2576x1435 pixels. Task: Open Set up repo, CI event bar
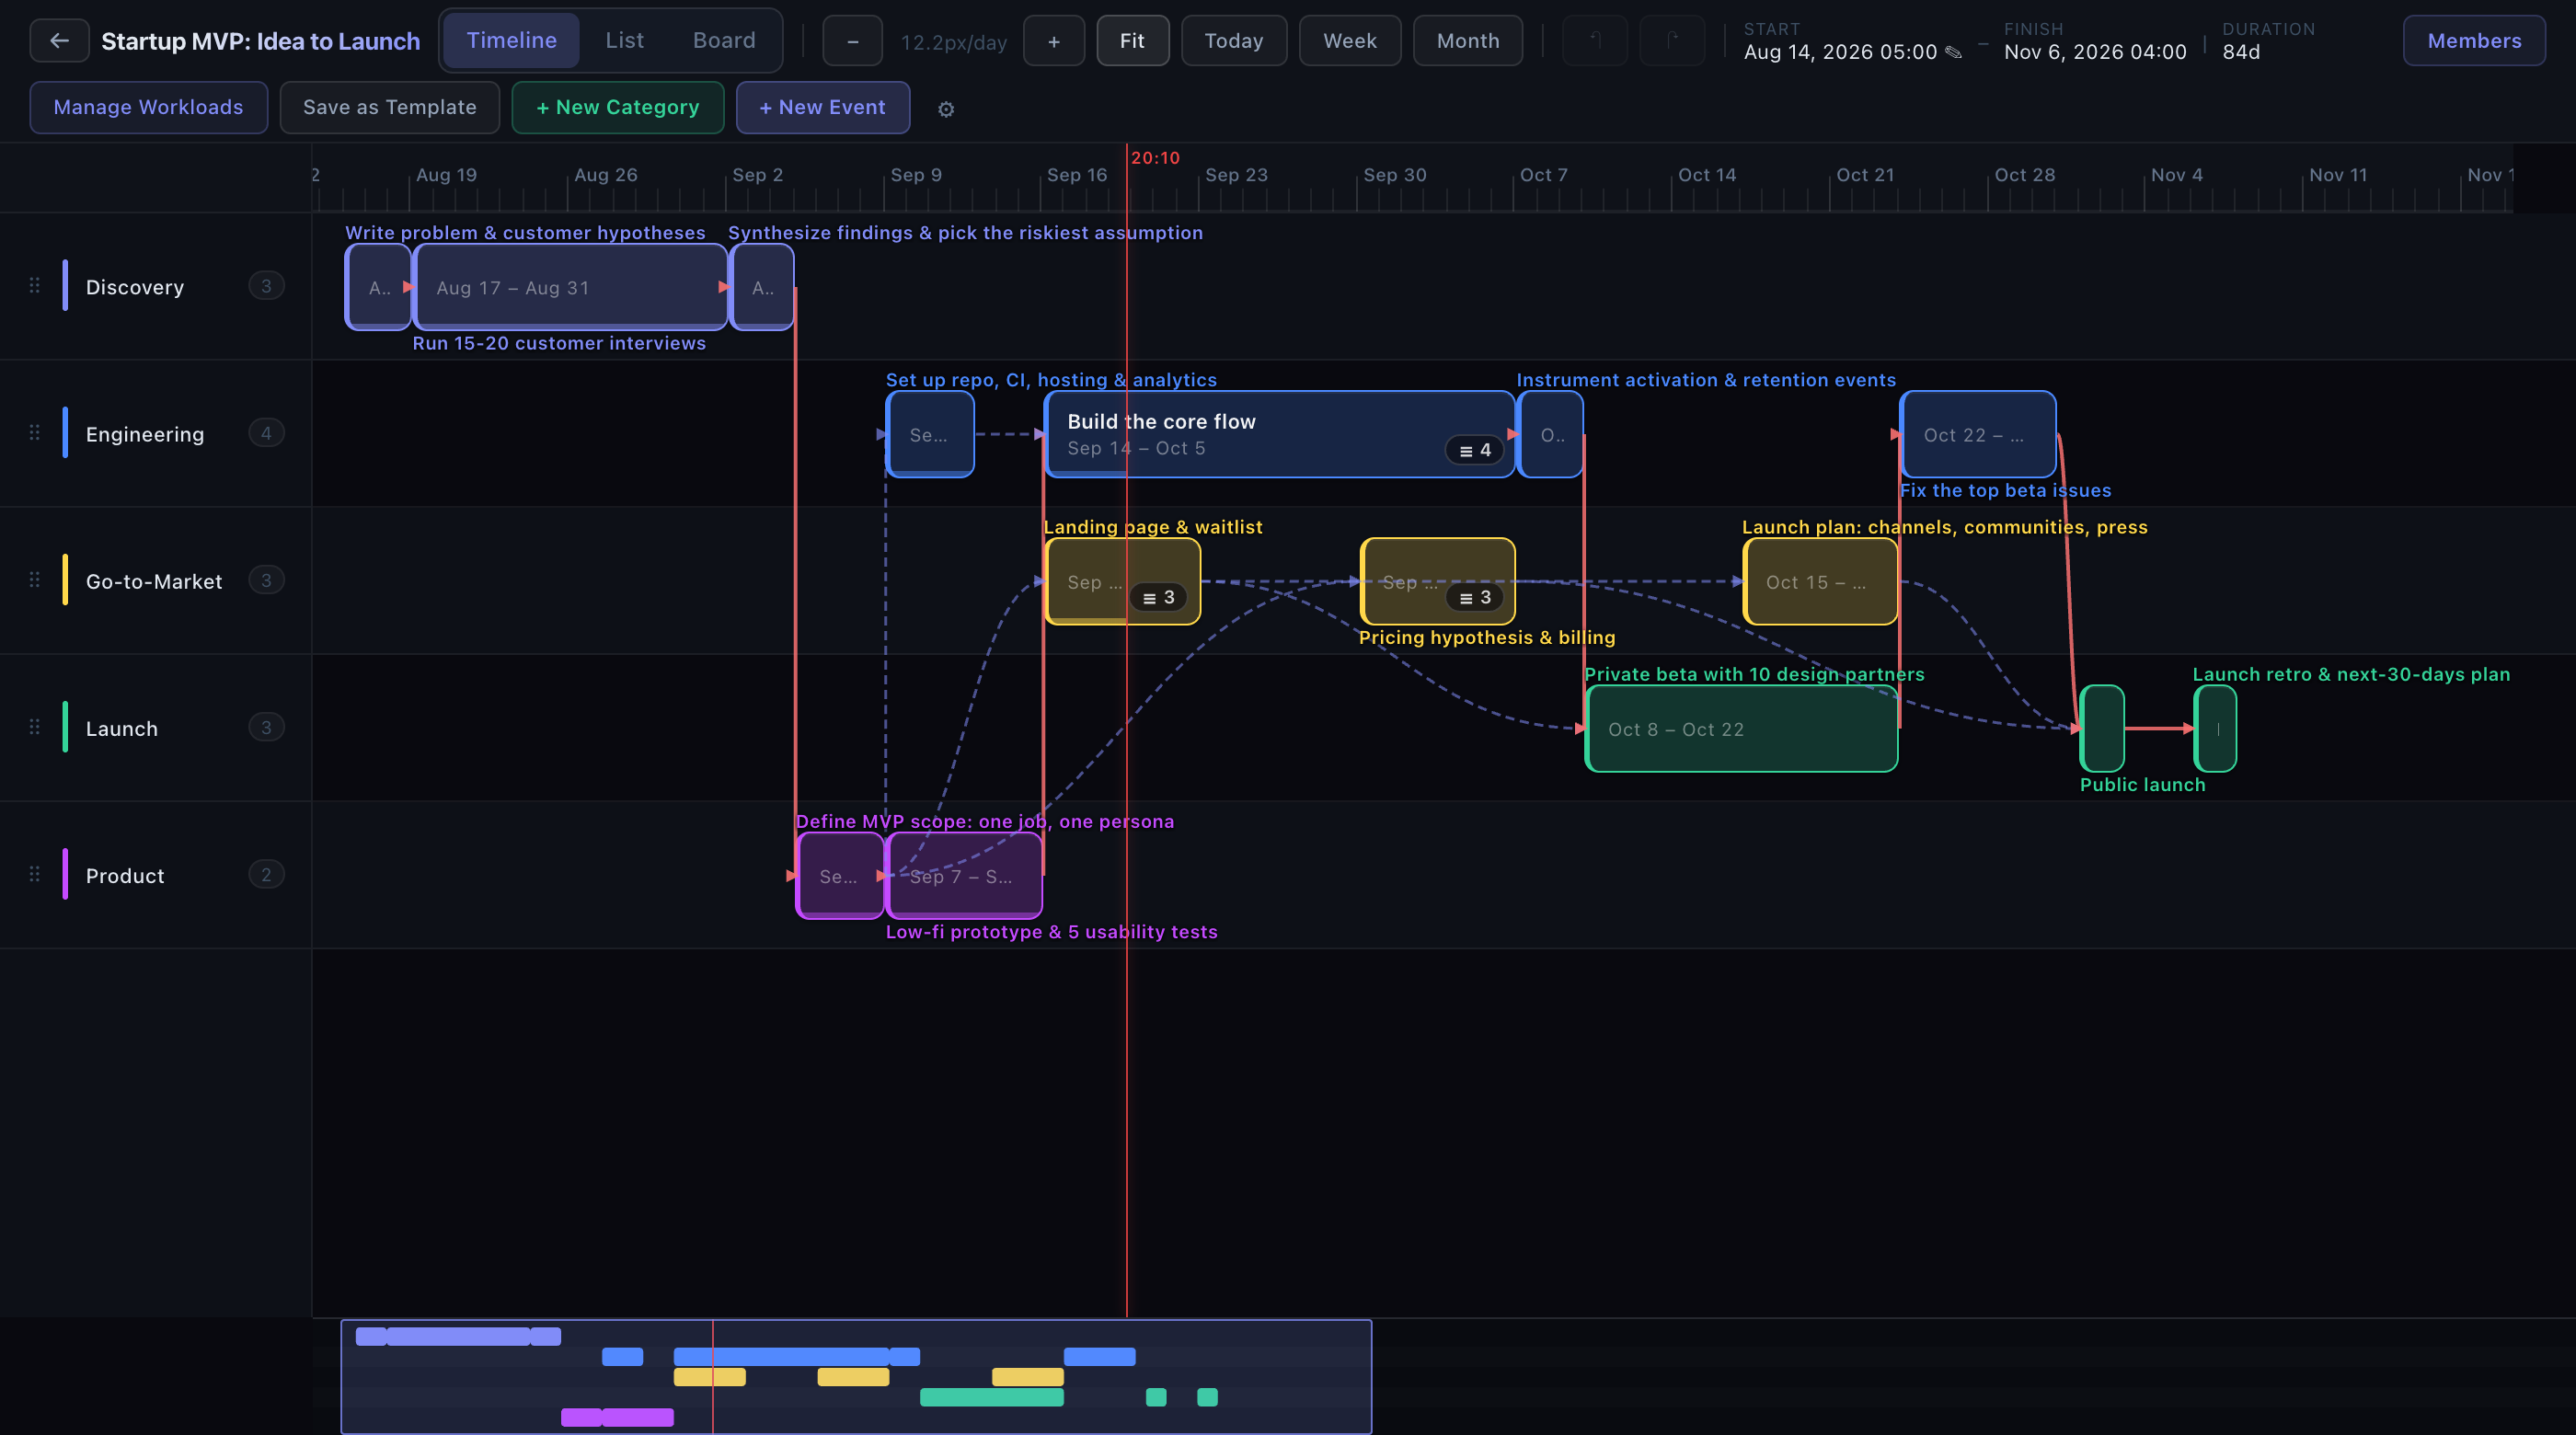click(930, 434)
